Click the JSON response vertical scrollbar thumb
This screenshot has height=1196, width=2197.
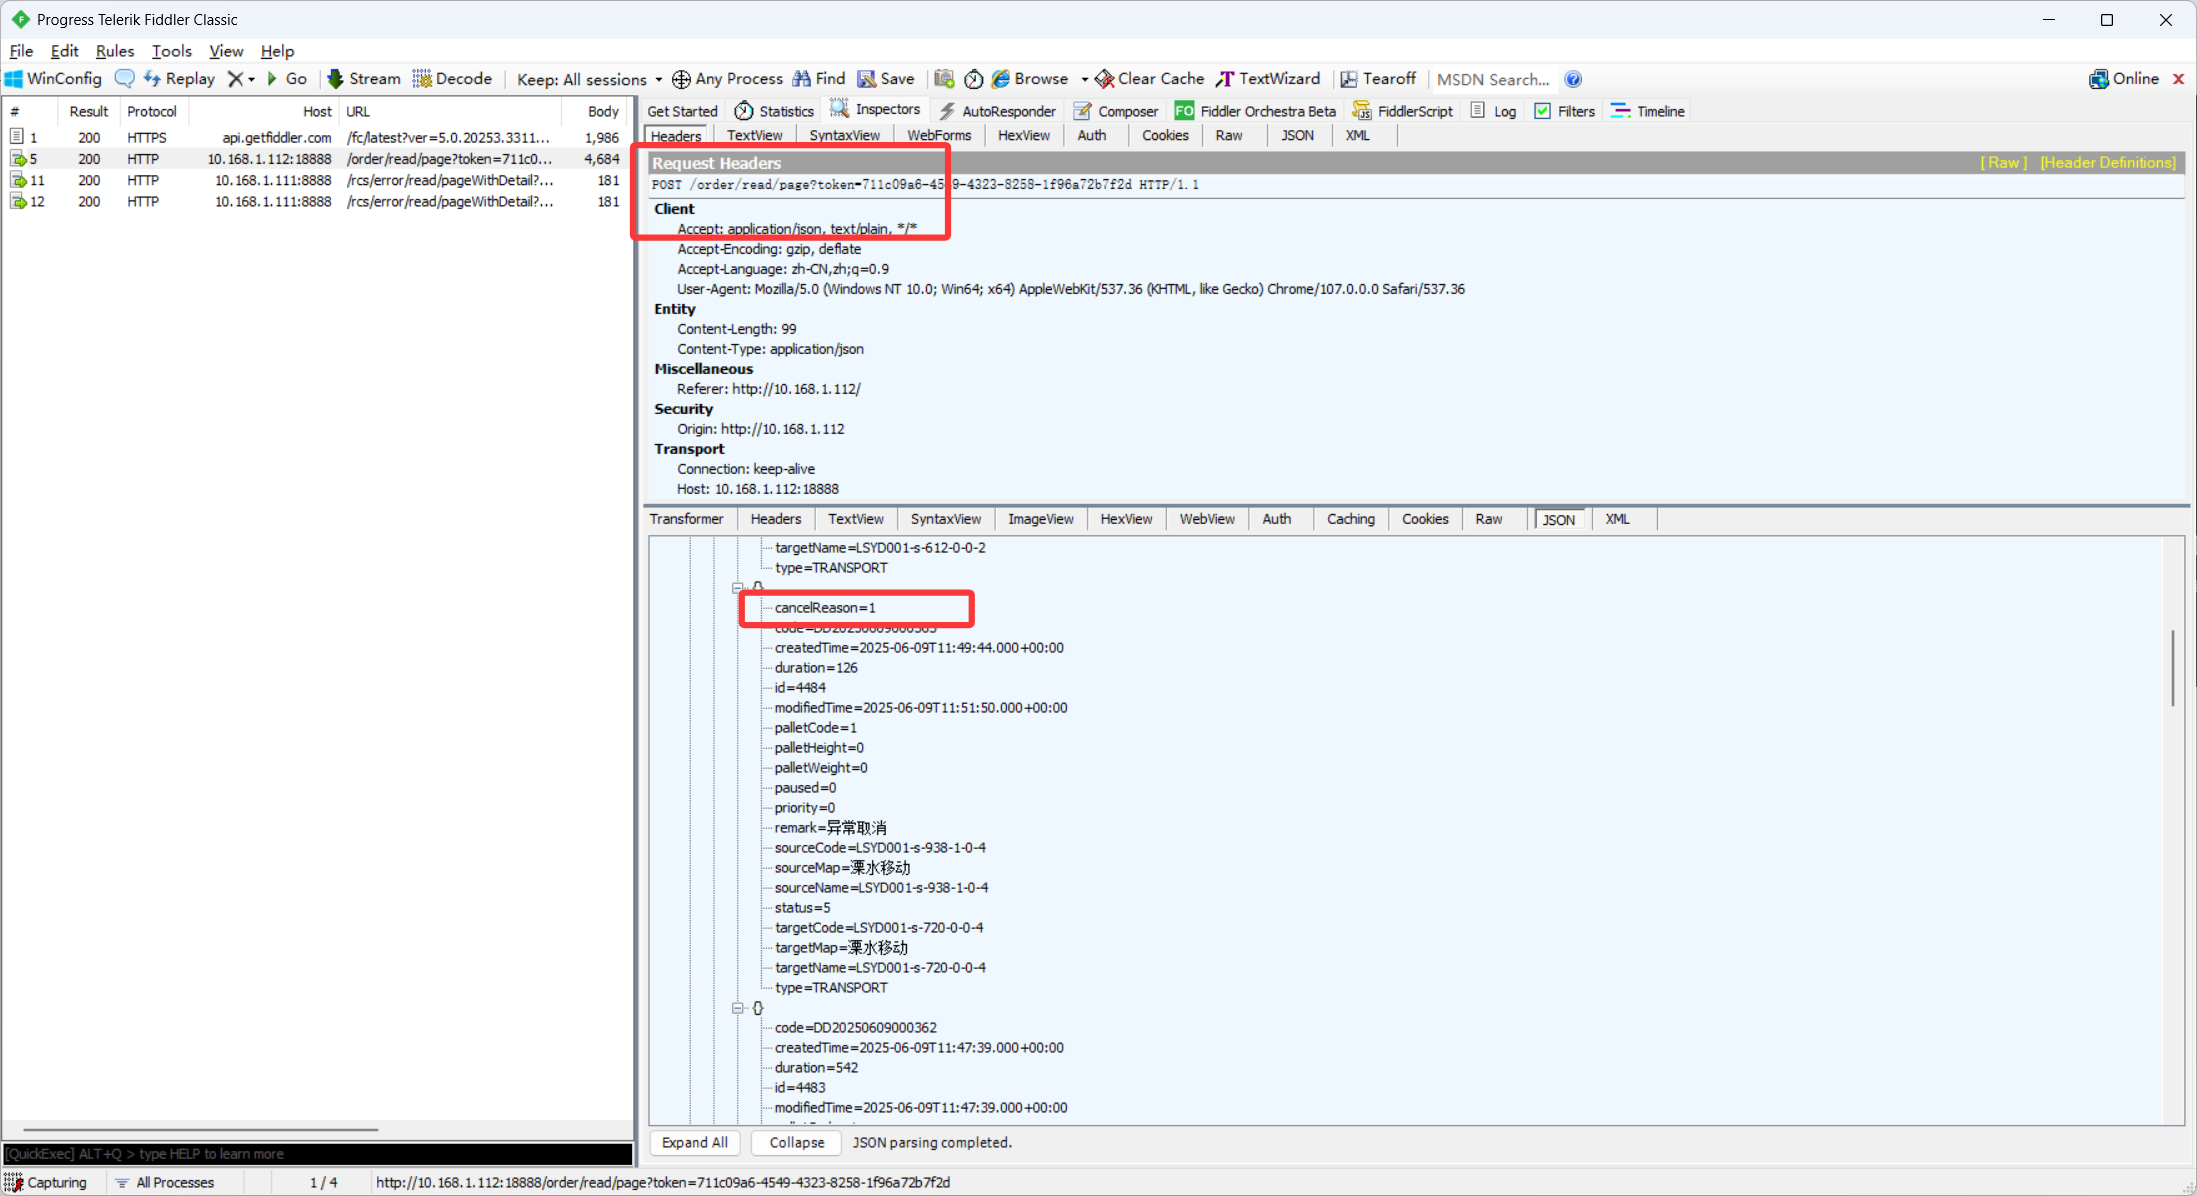(x=2173, y=667)
